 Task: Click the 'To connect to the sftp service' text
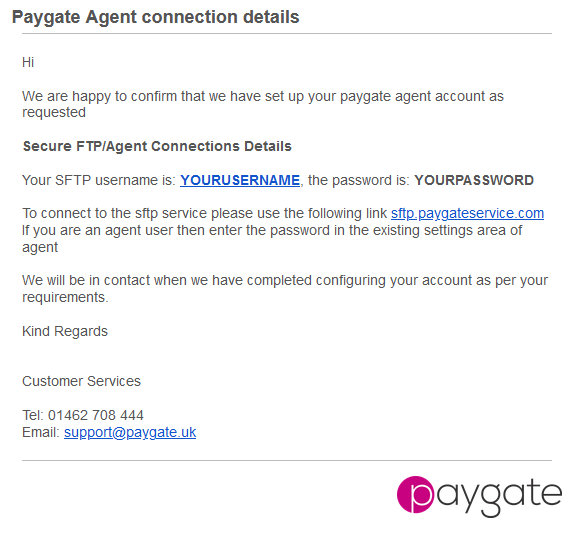coord(205,213)
